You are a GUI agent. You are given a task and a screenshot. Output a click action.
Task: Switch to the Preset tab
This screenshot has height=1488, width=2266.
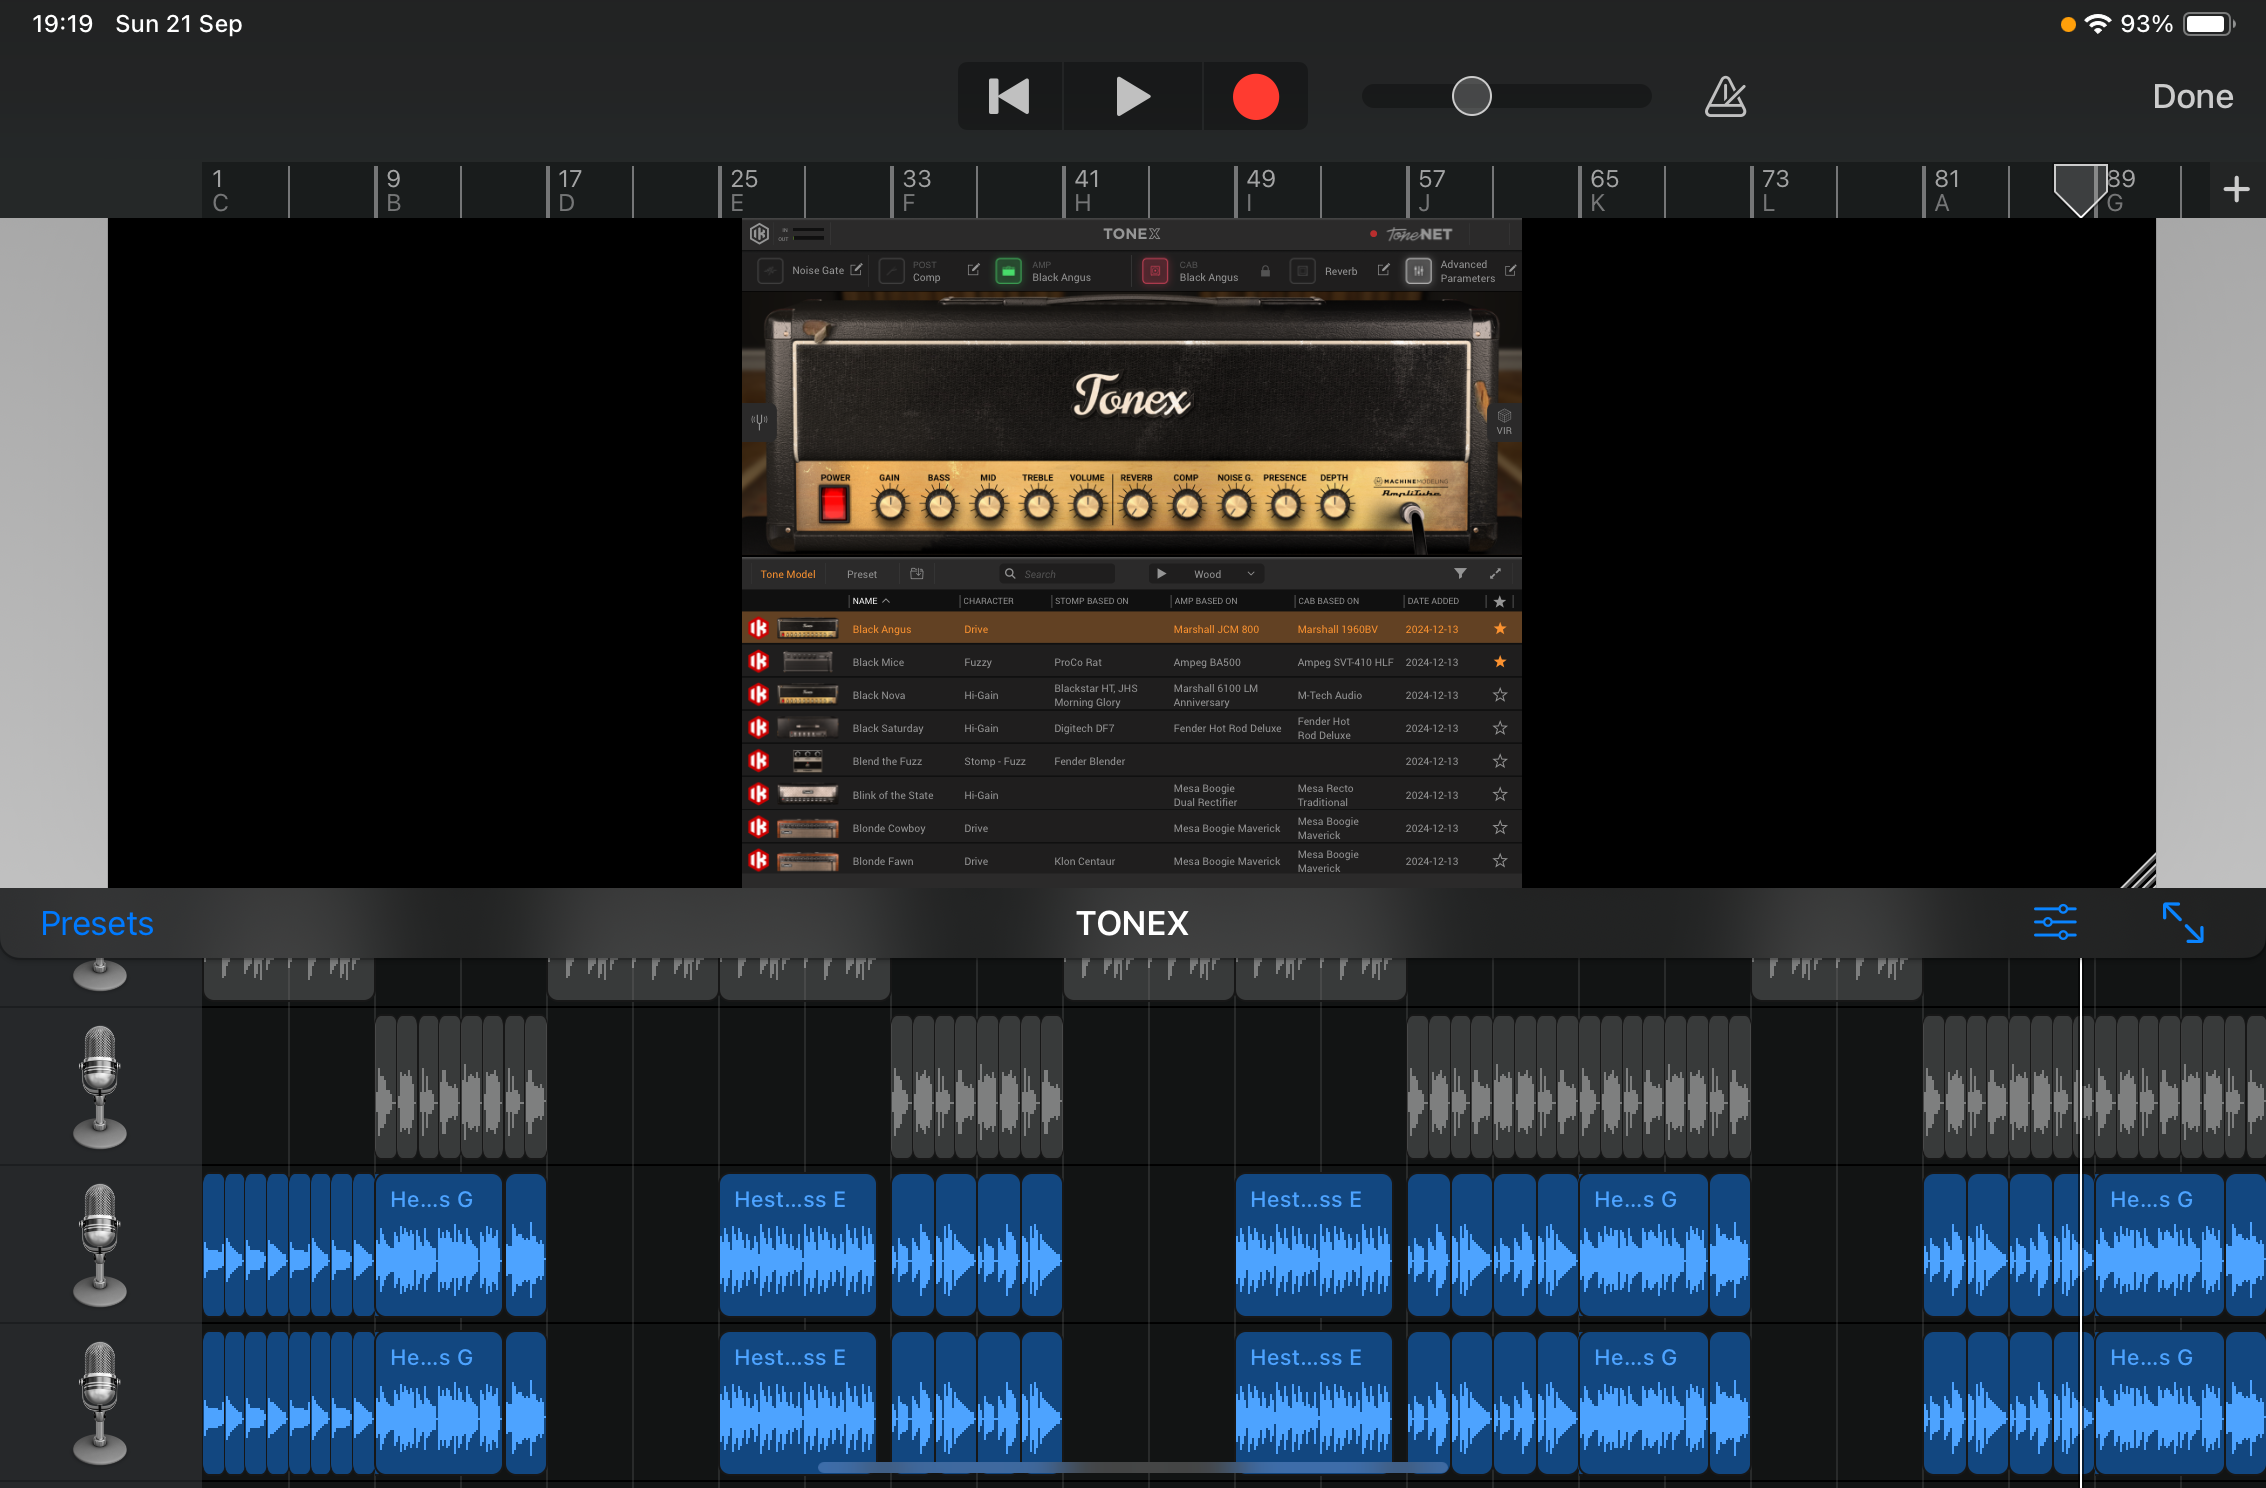coord(861,574)
